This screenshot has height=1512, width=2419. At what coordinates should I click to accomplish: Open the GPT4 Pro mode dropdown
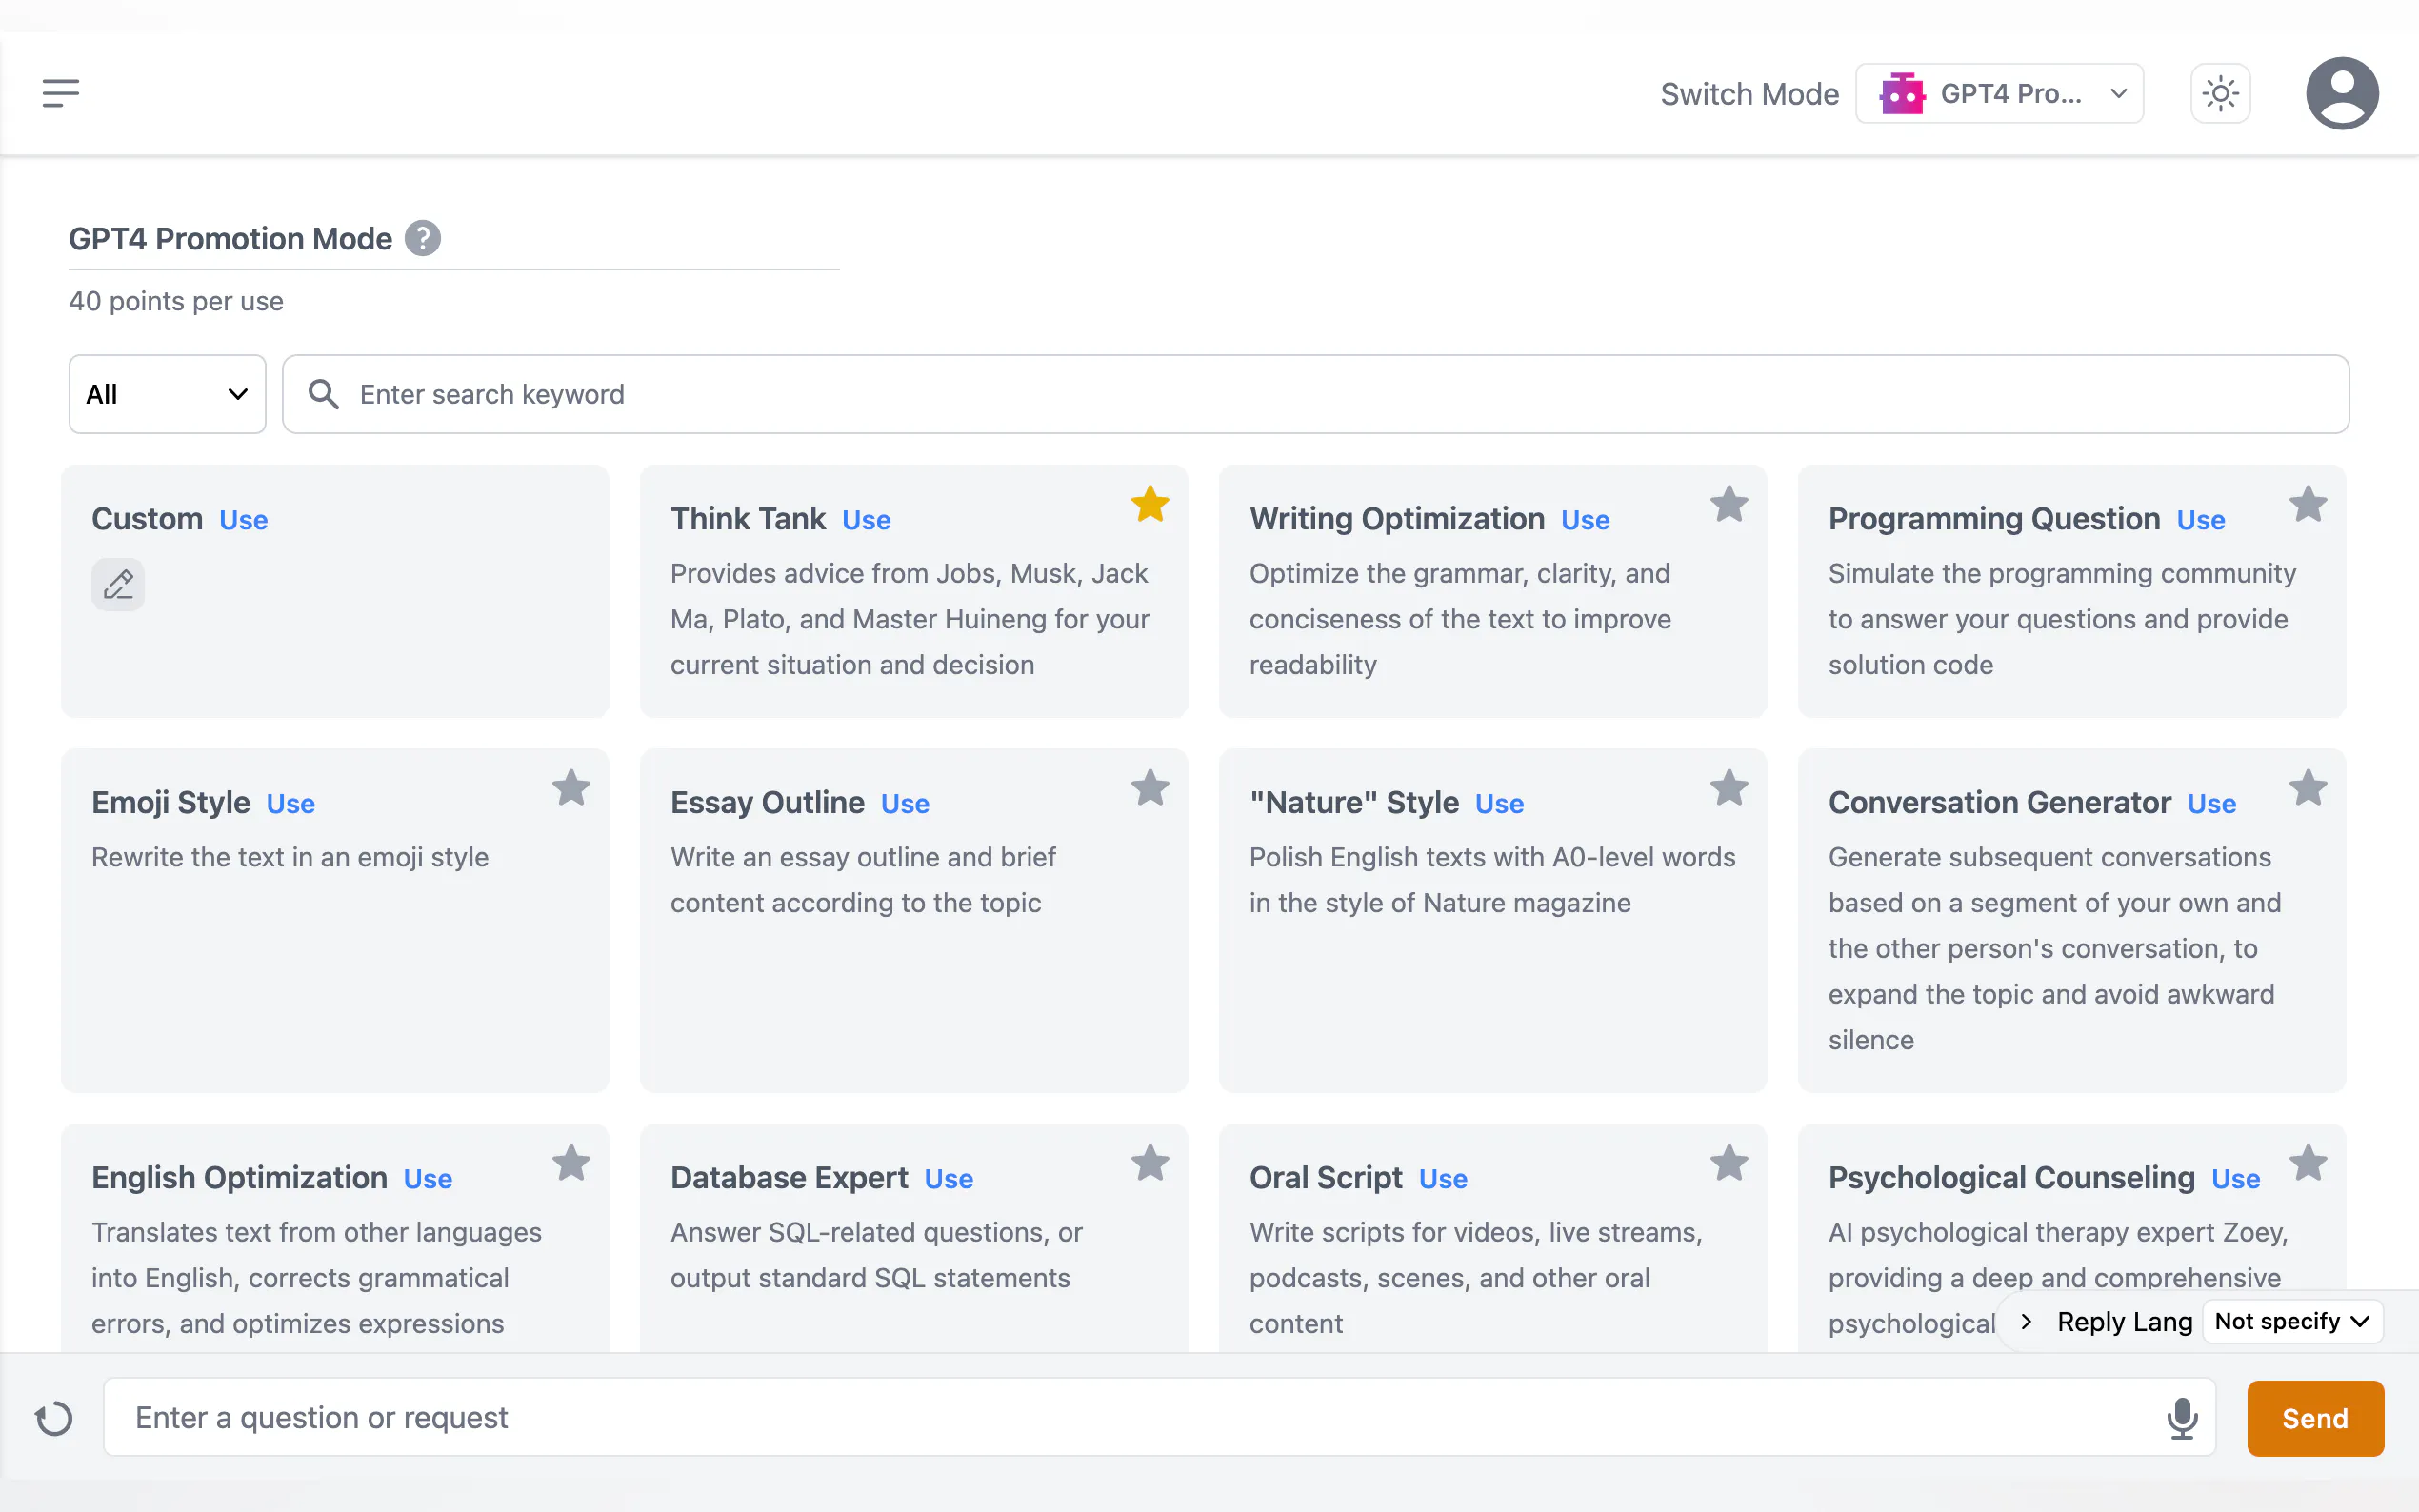(x=1999, y=94)
